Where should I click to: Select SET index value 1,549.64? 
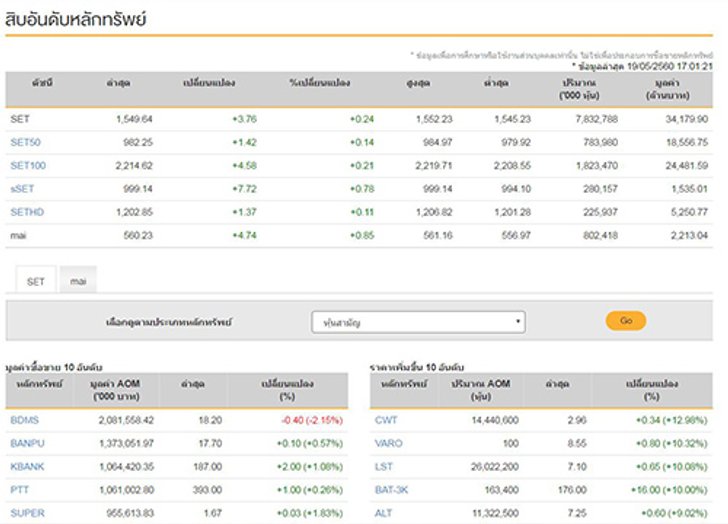point(134,119)
